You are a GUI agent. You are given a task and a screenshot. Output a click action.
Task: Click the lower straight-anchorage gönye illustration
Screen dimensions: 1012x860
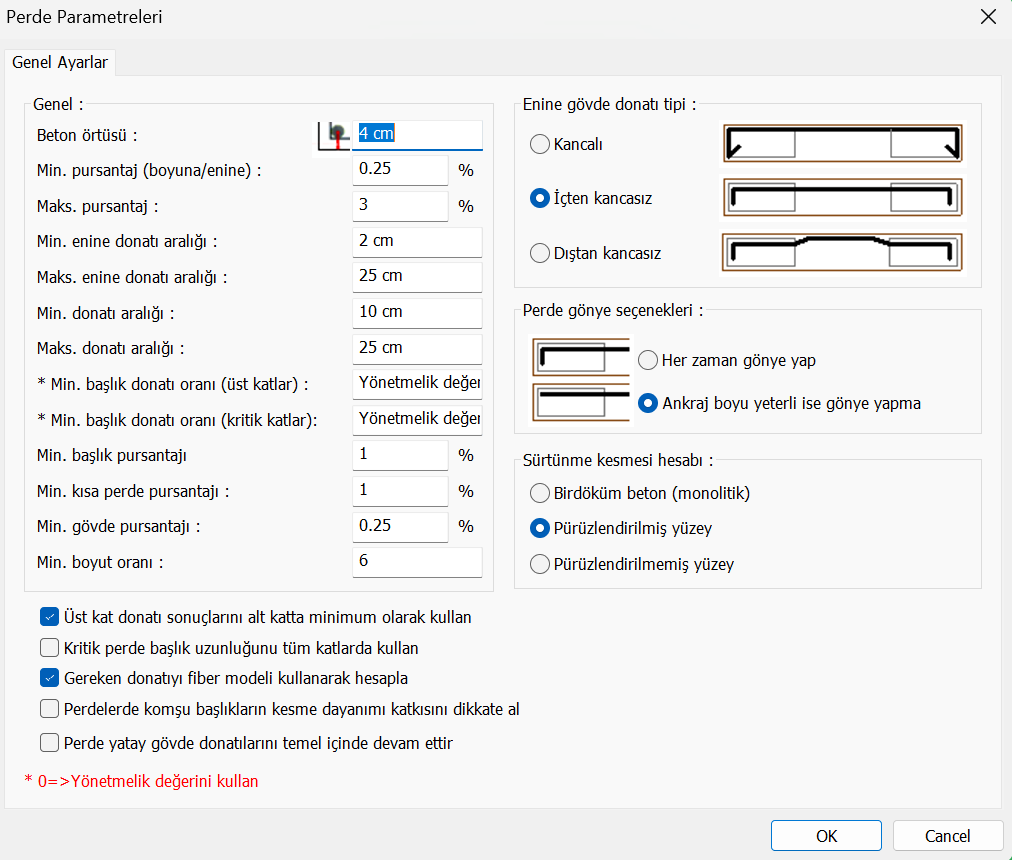pyautogui.click(x=581, y=404)
